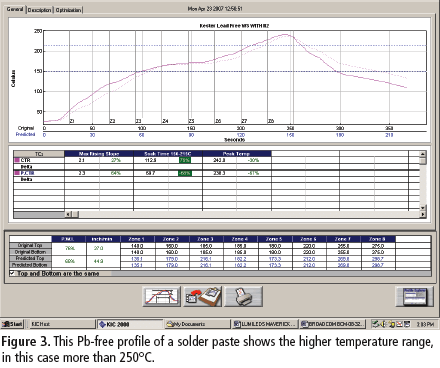Click the mail envelope tray icon
This screenshot has height=368, width=440.
tap(400, 324)
